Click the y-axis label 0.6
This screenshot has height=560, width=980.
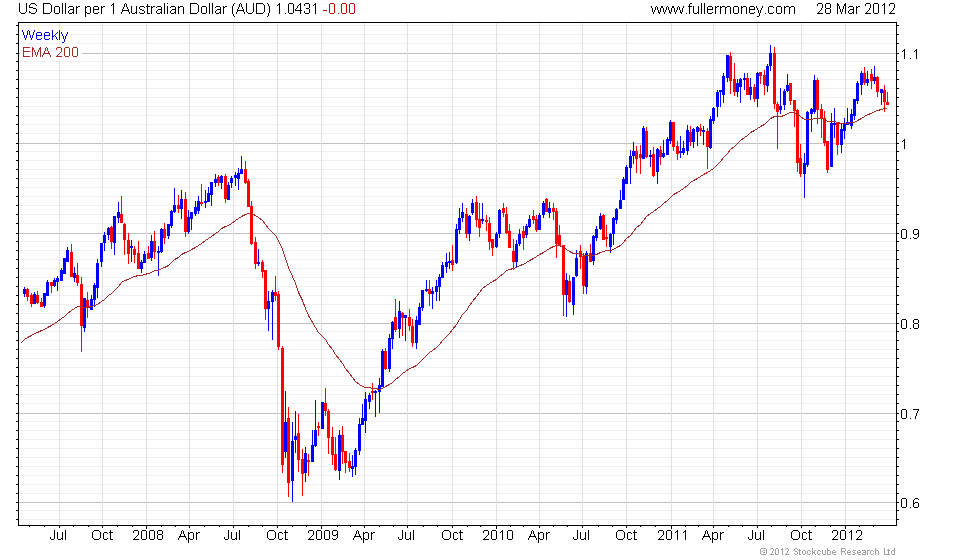(909, 503)
